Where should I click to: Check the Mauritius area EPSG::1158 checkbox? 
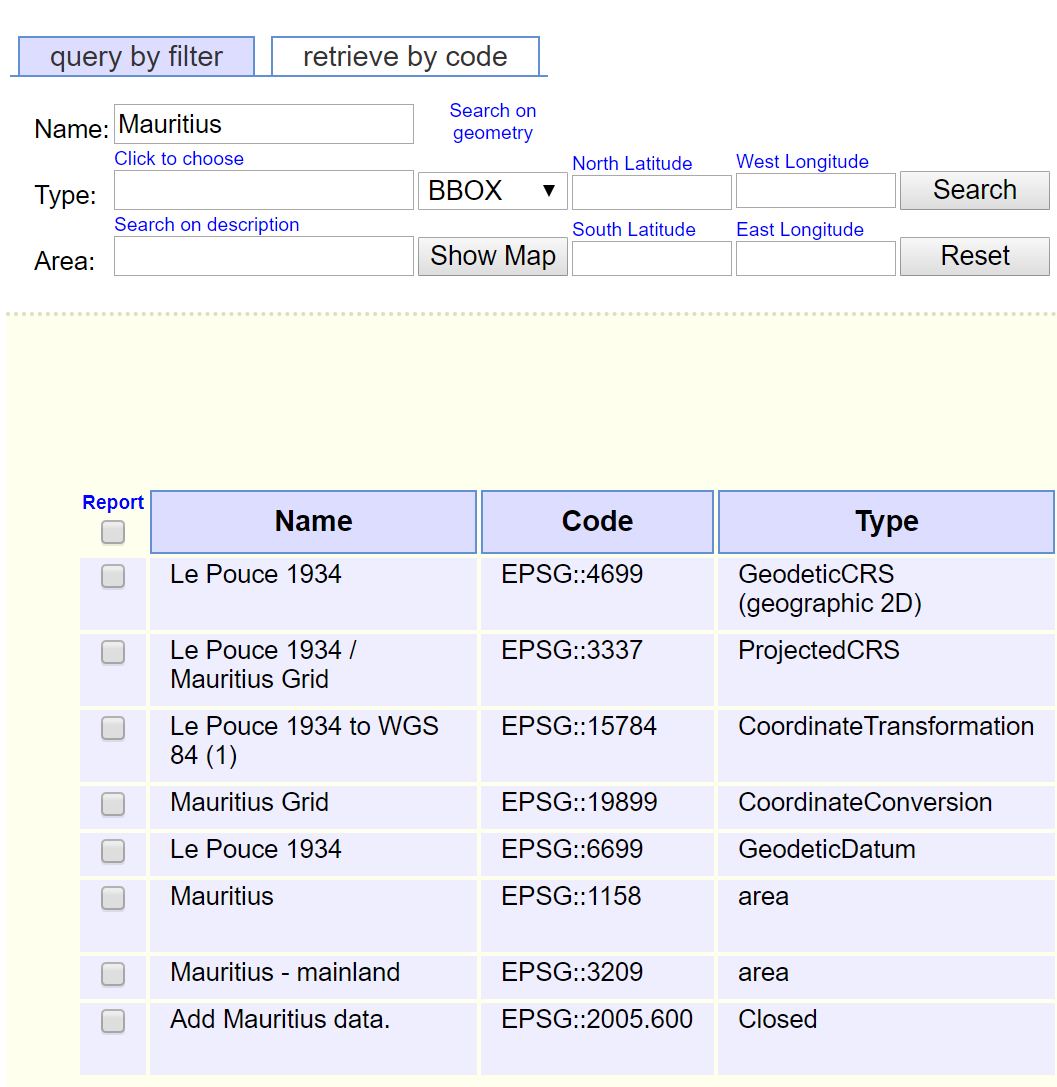coord(113,898)
